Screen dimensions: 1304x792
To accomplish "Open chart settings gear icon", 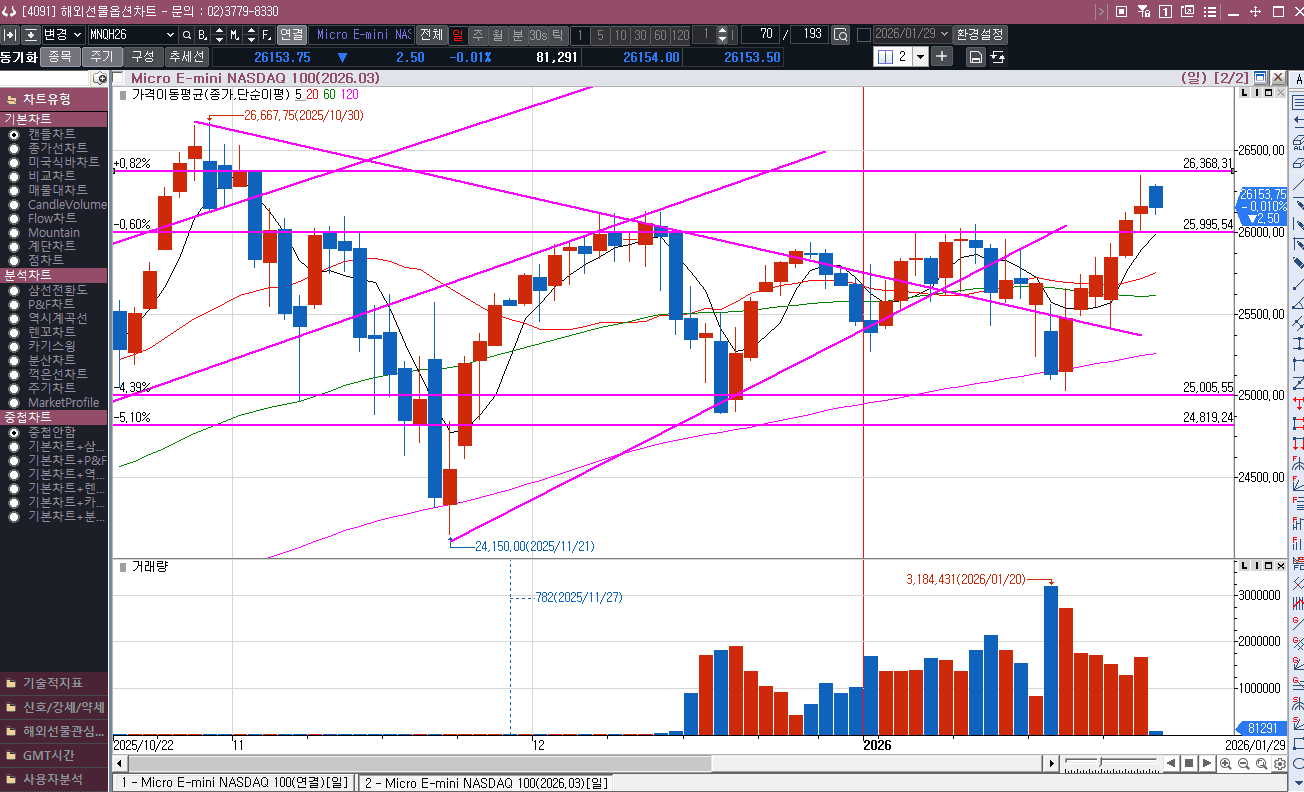I will (x=1280, y=764).
